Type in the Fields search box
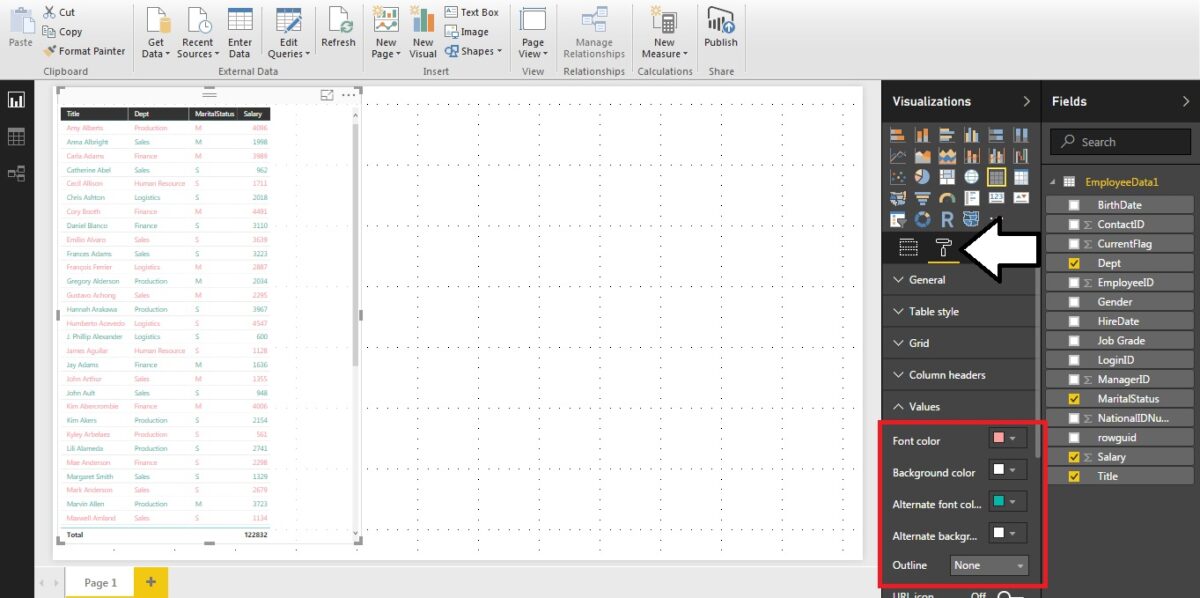This screenshot has height=598, width=1200. (x=1120, y=141)
